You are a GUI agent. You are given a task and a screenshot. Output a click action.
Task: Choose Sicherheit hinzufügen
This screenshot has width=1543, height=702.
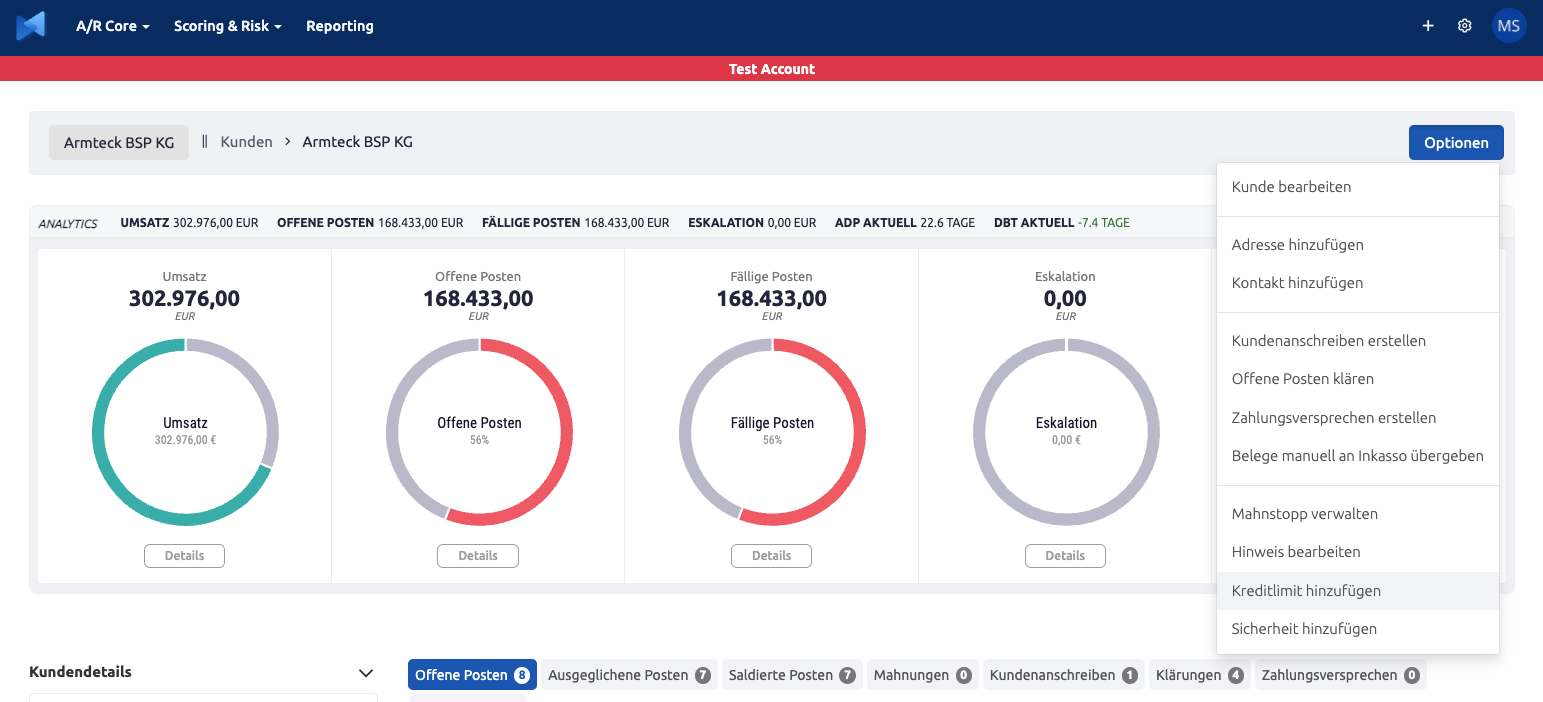1358,629
